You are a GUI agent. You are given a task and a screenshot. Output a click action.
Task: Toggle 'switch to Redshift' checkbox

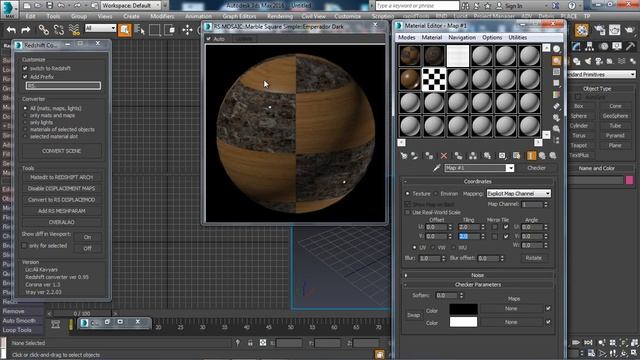pyautogui.click(x=25, y=68)
